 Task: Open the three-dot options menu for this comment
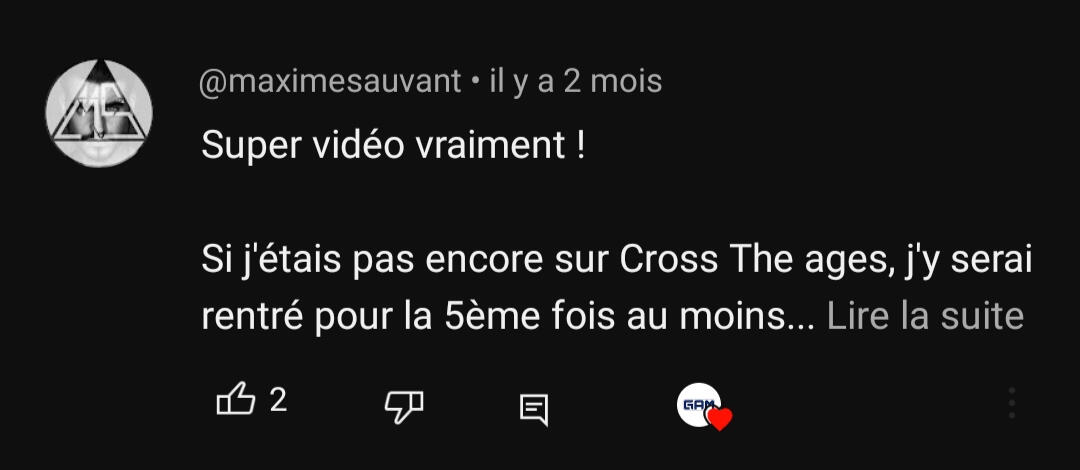point(1012,402)
